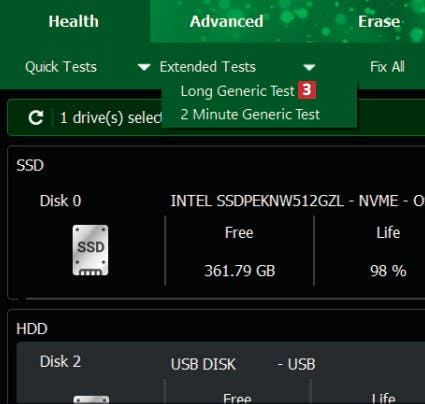Screen dimensions: 425x404
Task: Select Disk 2 USB drive row
Action: (x=221, y=373)
